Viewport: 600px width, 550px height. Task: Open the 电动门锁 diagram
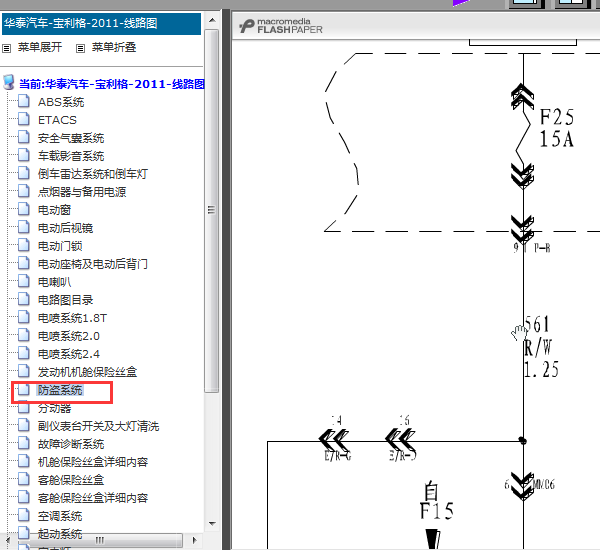[60, 246]
